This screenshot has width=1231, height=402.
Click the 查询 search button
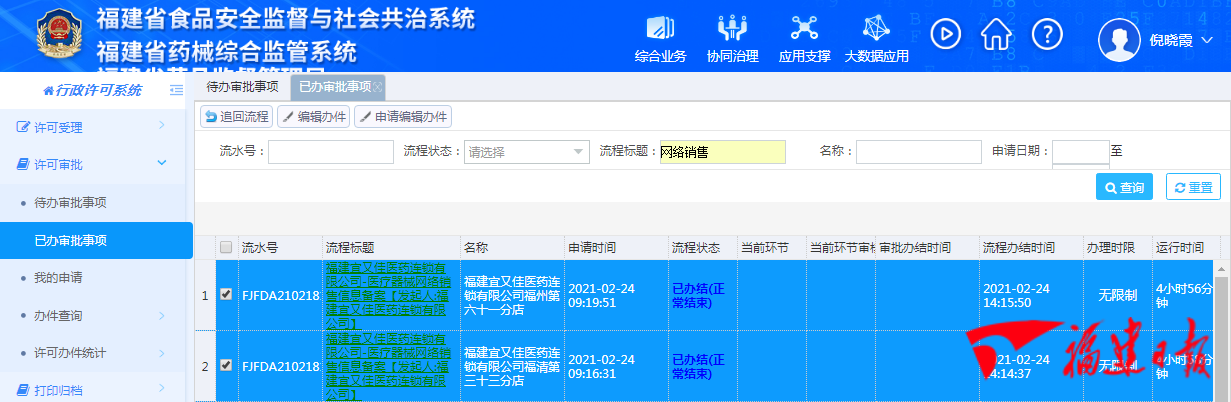1124,187
